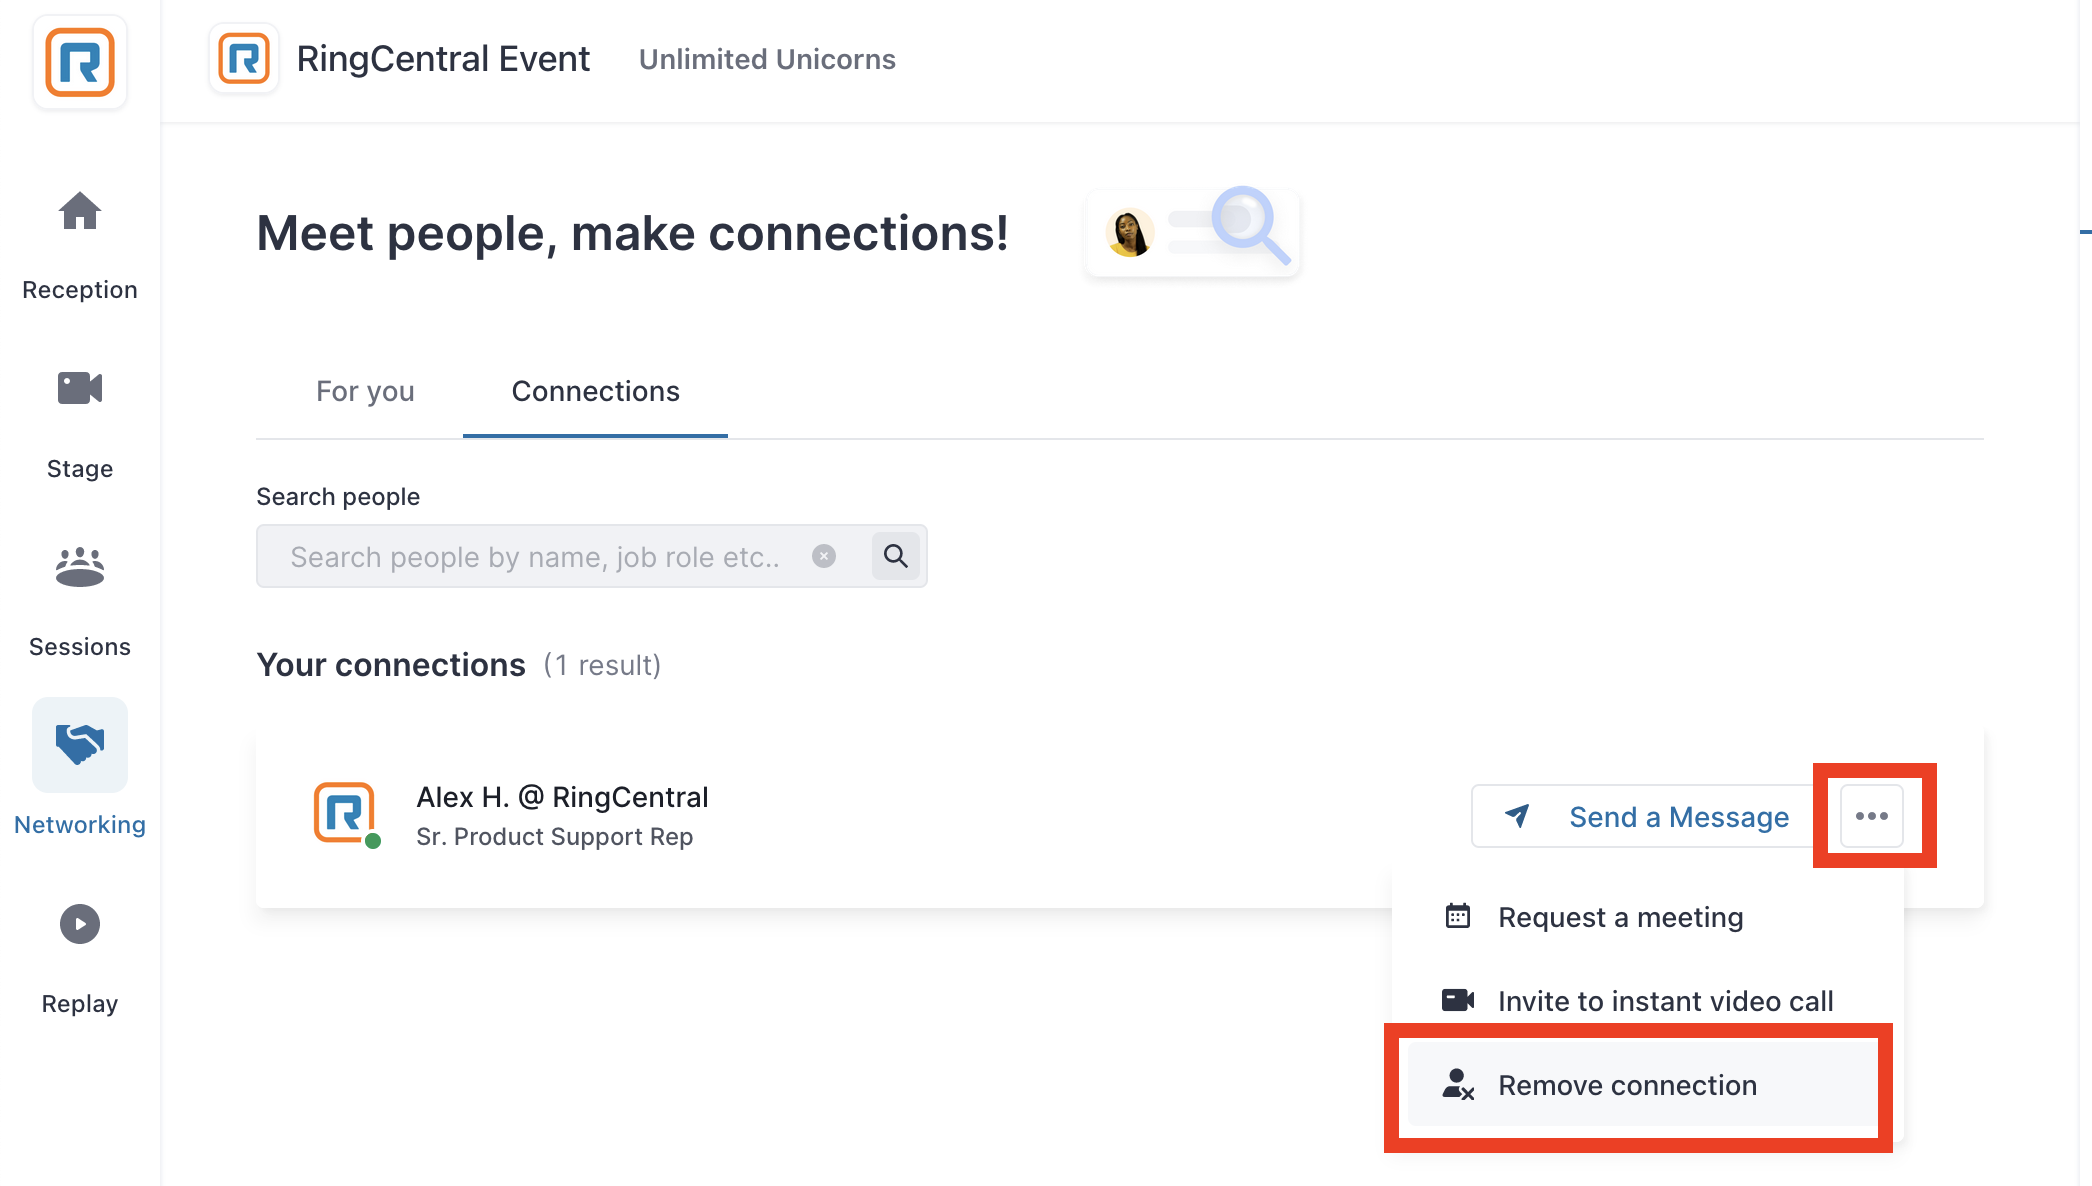Click the Your connections heading
The image size is (2092, 1186).
(391, 665)
